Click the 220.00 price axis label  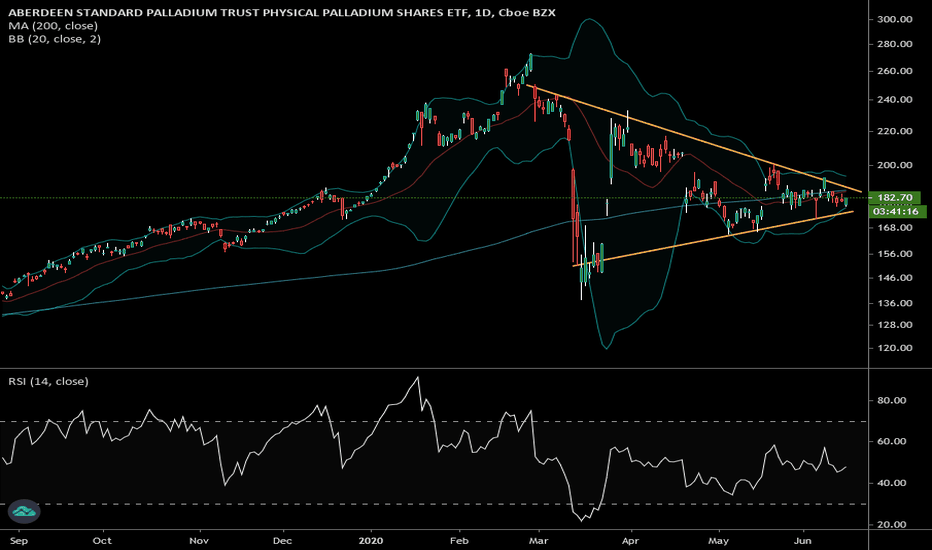point(895,131)
